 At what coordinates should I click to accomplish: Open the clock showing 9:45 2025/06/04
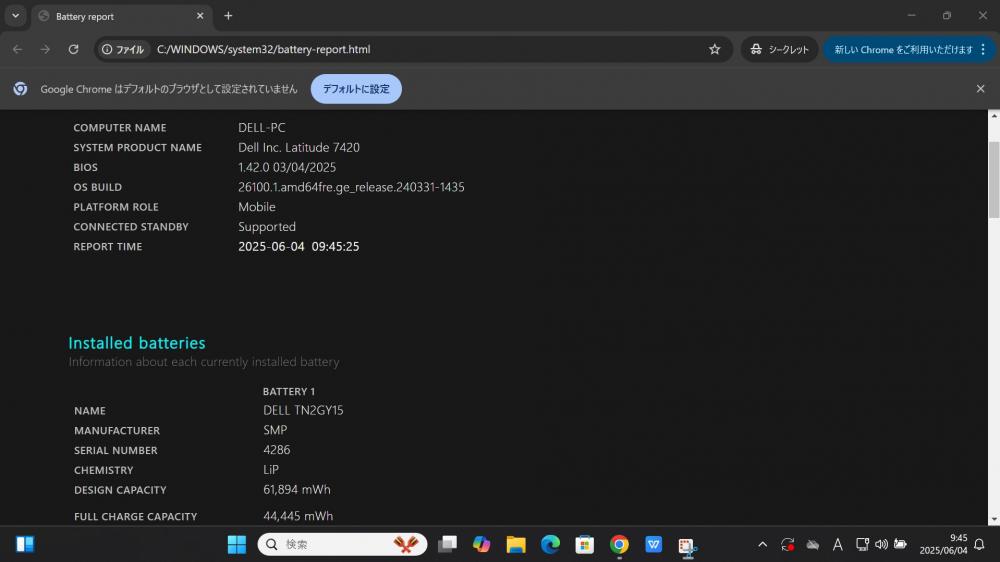point(943,544)
